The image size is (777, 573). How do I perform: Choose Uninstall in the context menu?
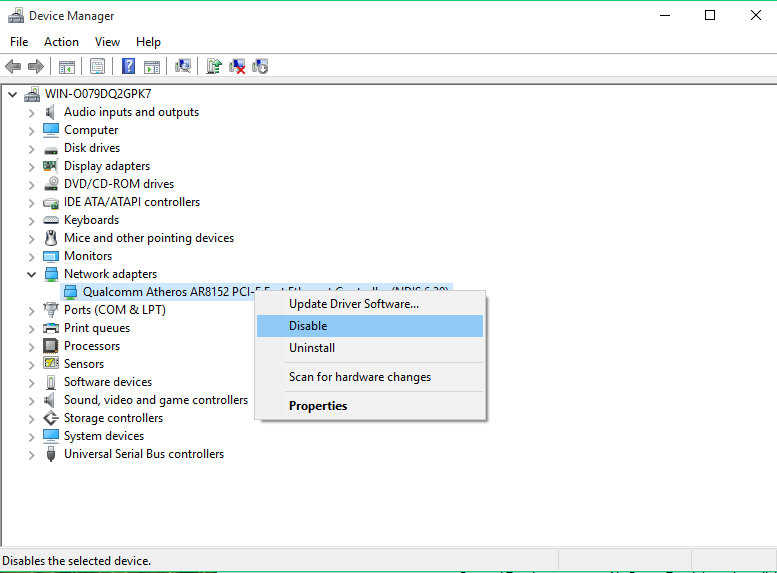(370, 348)
